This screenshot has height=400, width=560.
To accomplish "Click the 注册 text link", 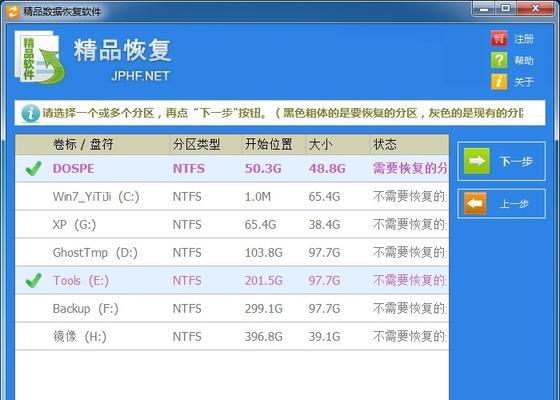I will [x=524, y=39].
